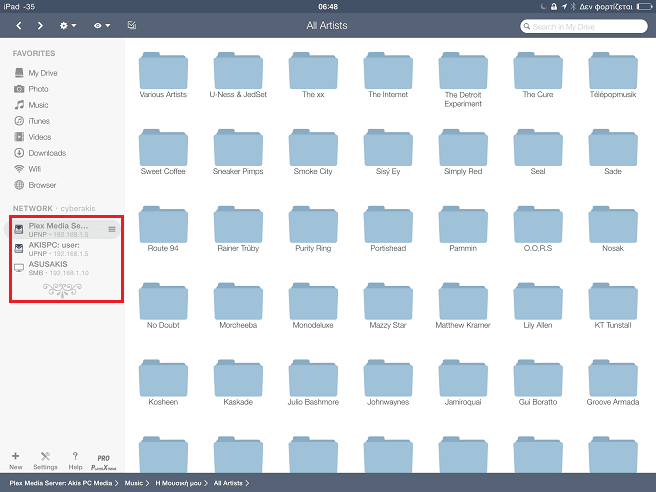Click the New plus button
The image size is (656, 492).
tap(16, 459)
